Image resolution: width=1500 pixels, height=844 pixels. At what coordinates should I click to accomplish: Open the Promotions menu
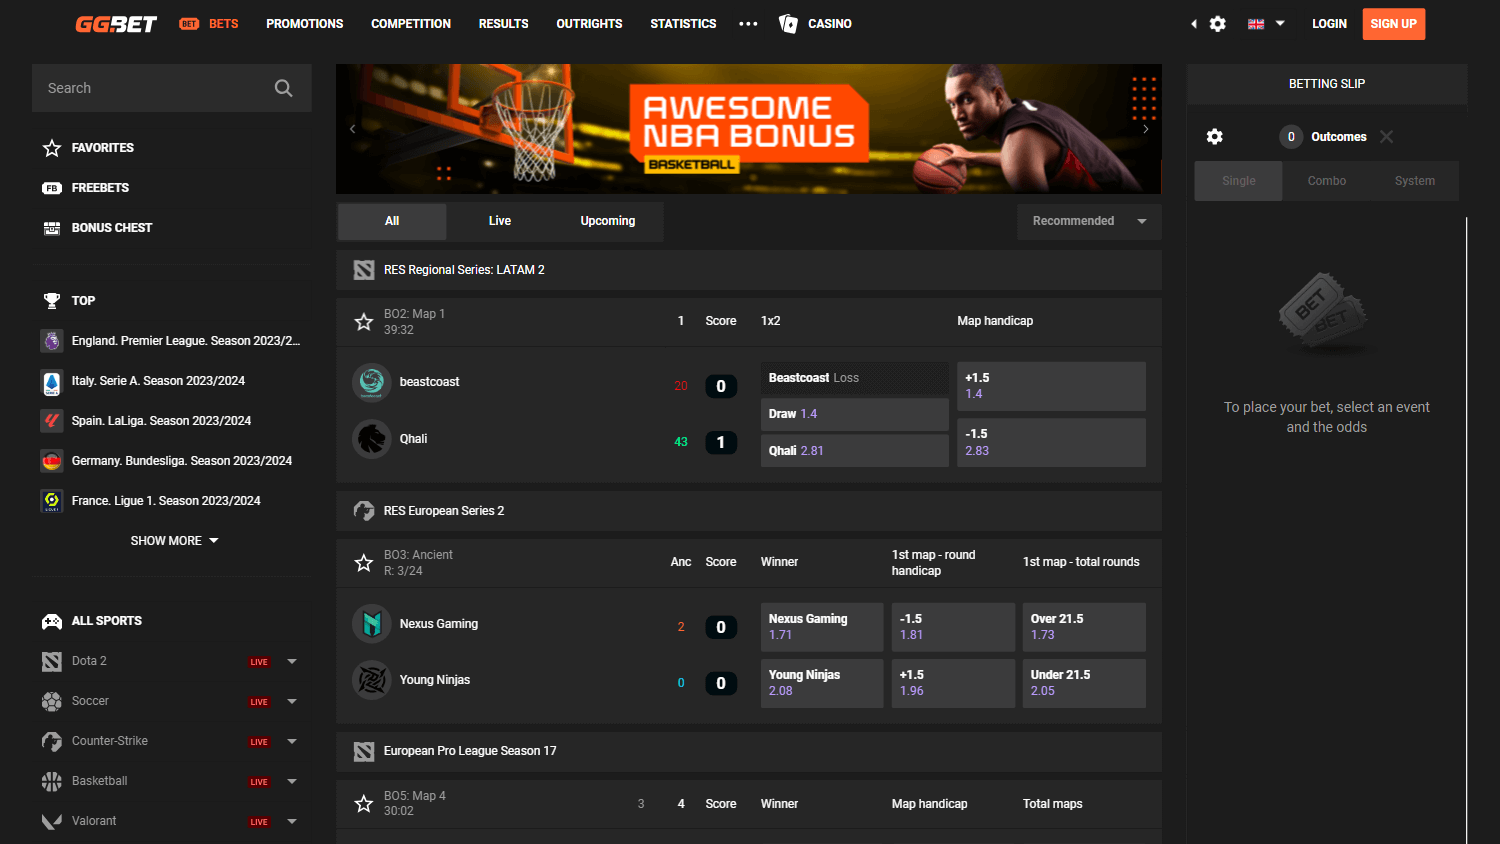tap(305, 24)
